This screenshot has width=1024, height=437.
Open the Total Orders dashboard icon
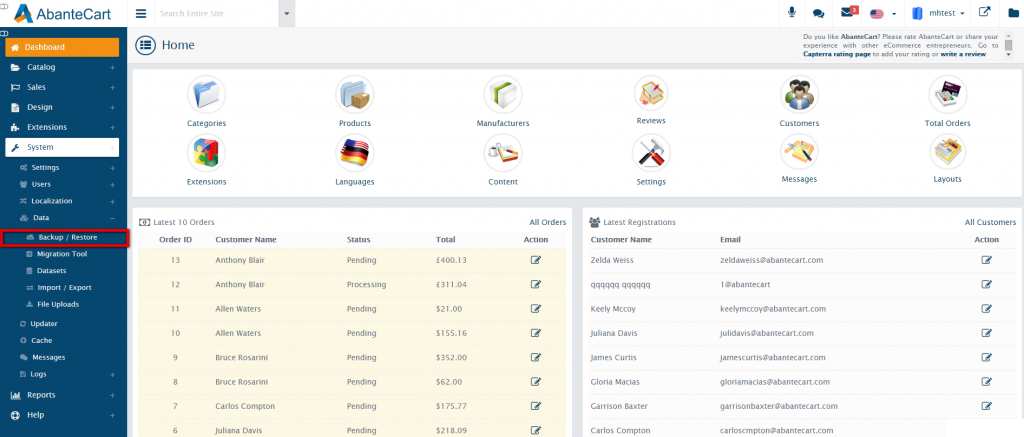(948, 95)
